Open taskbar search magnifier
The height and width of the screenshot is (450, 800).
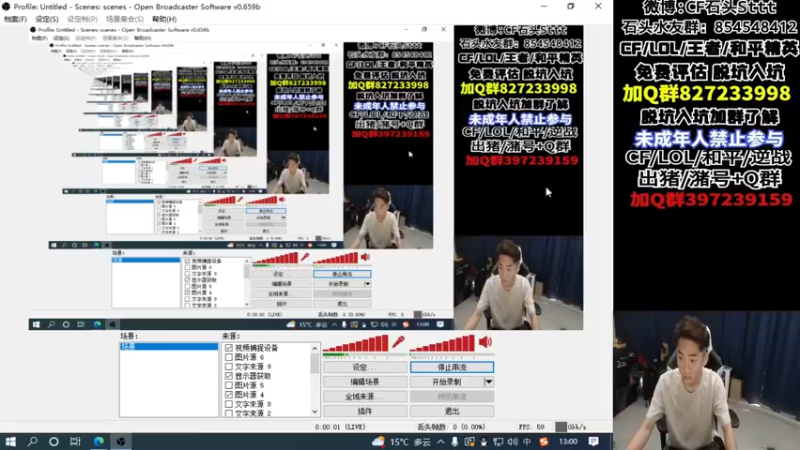(x=32, y=441)
